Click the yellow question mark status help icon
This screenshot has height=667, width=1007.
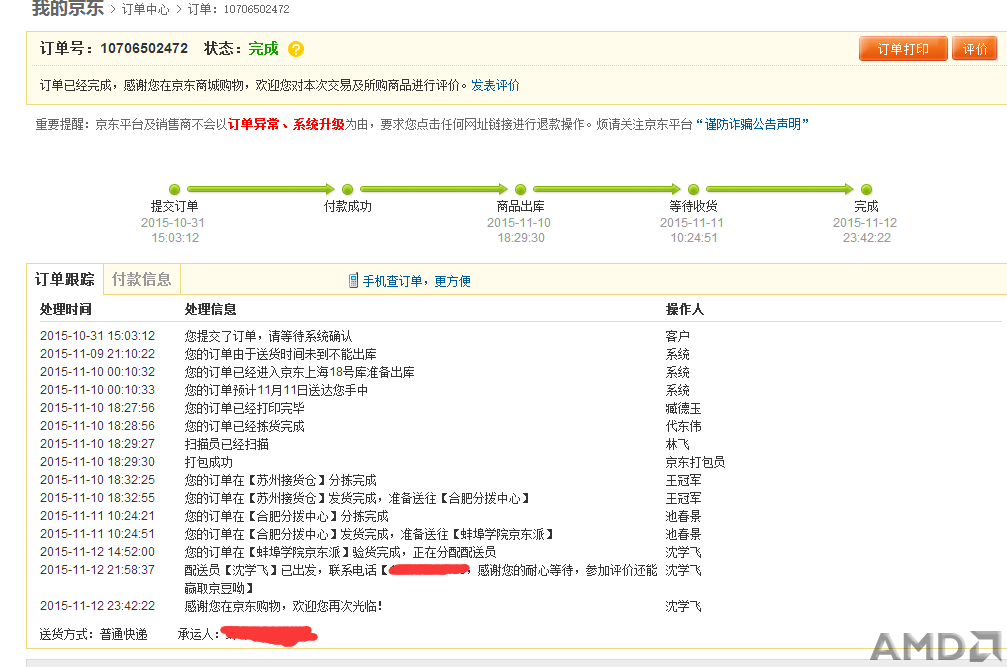(295, 49)
